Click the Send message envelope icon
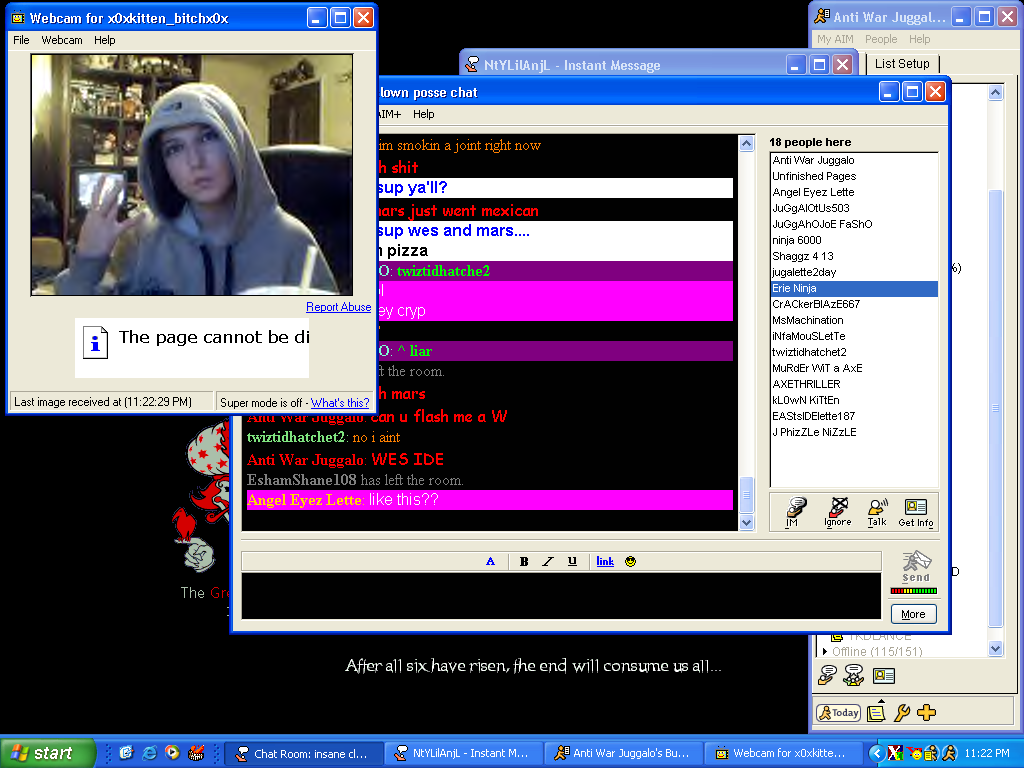 pos(915,565)
